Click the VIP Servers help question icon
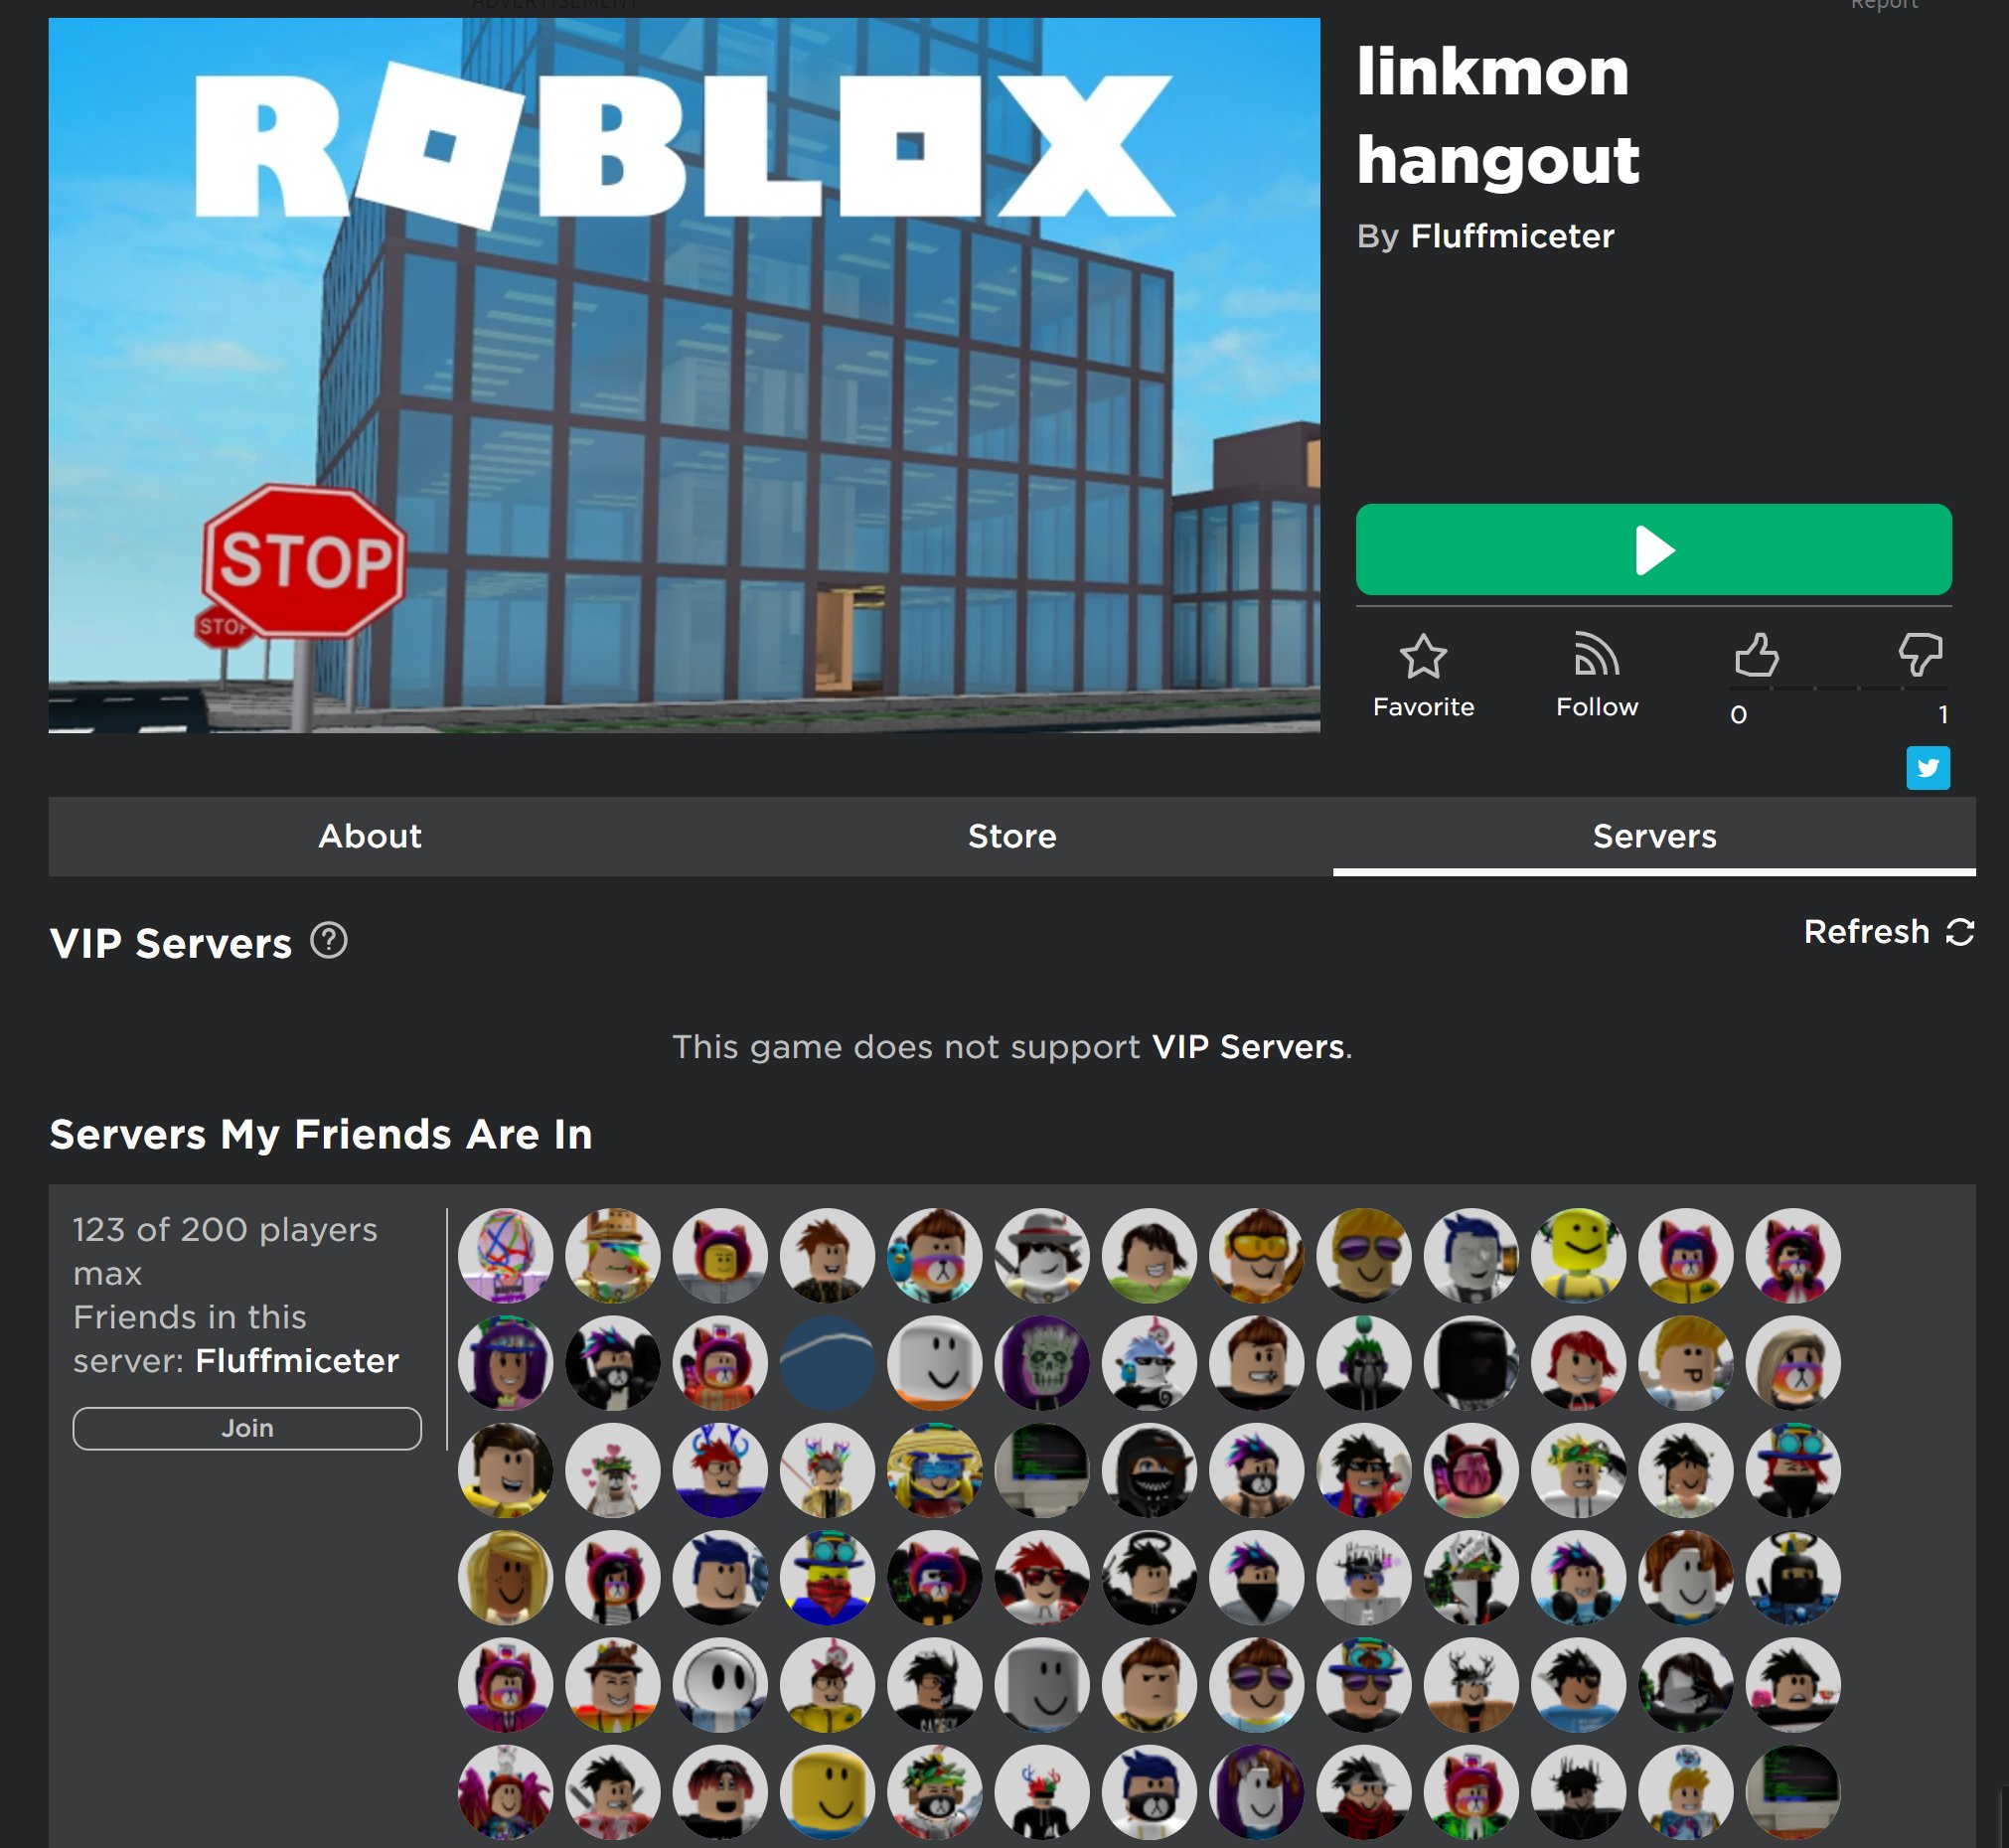The height and width of the screenshot is (1848, 2009). coord(328,941)
